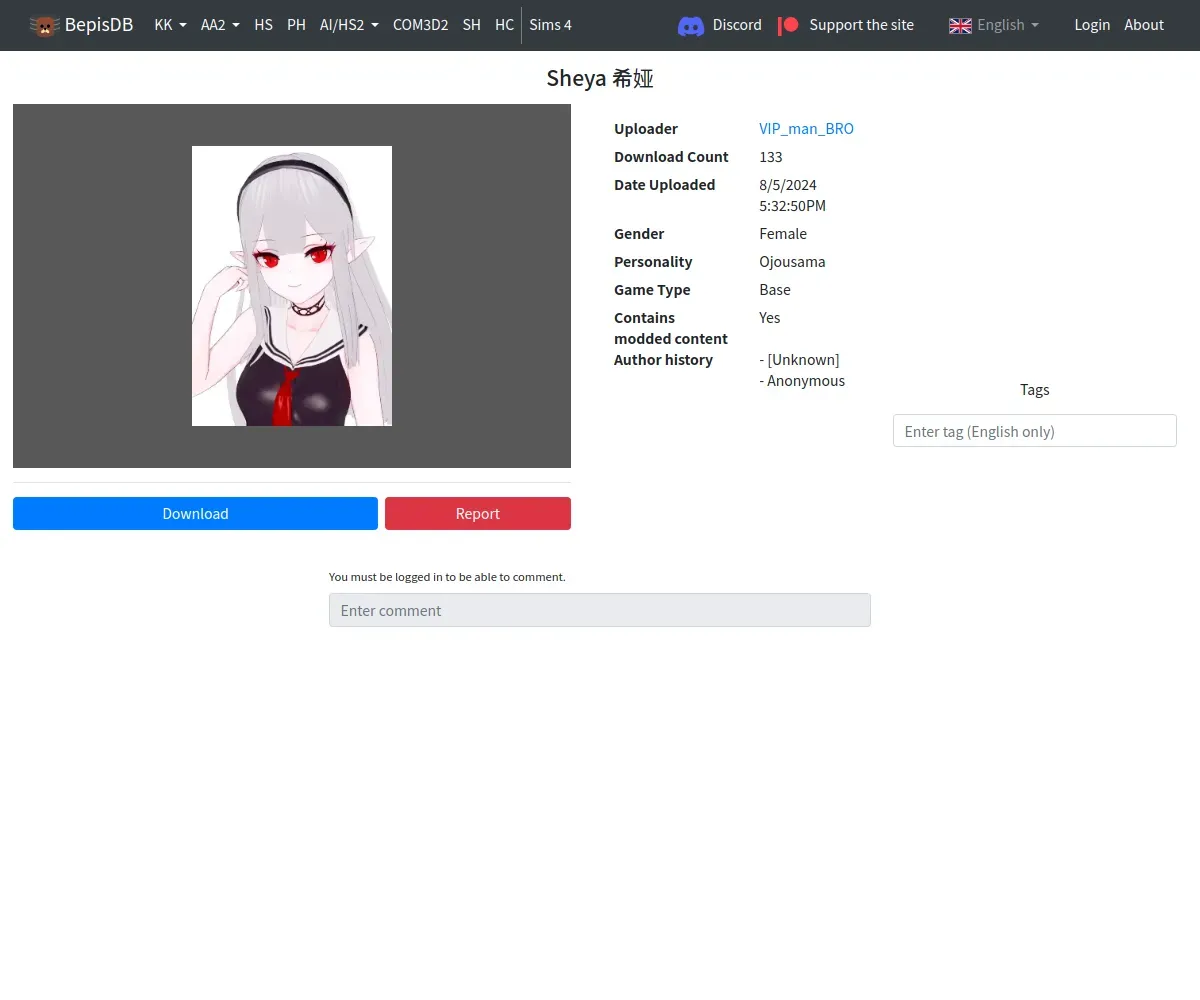Click the BepisDB logo icon
Viewport: 1200px width, 1000px height.
pos(44,25)
